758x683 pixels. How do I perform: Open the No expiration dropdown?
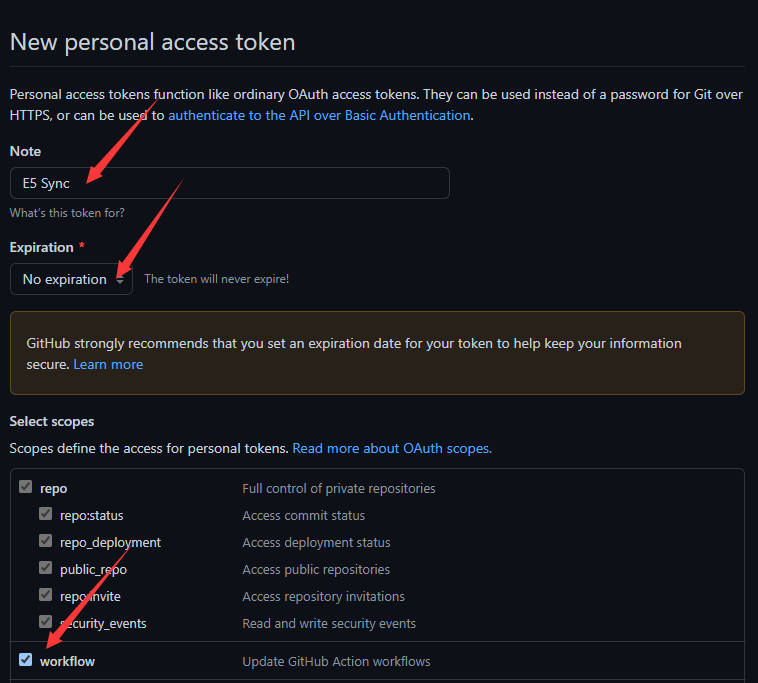(71, 279)
